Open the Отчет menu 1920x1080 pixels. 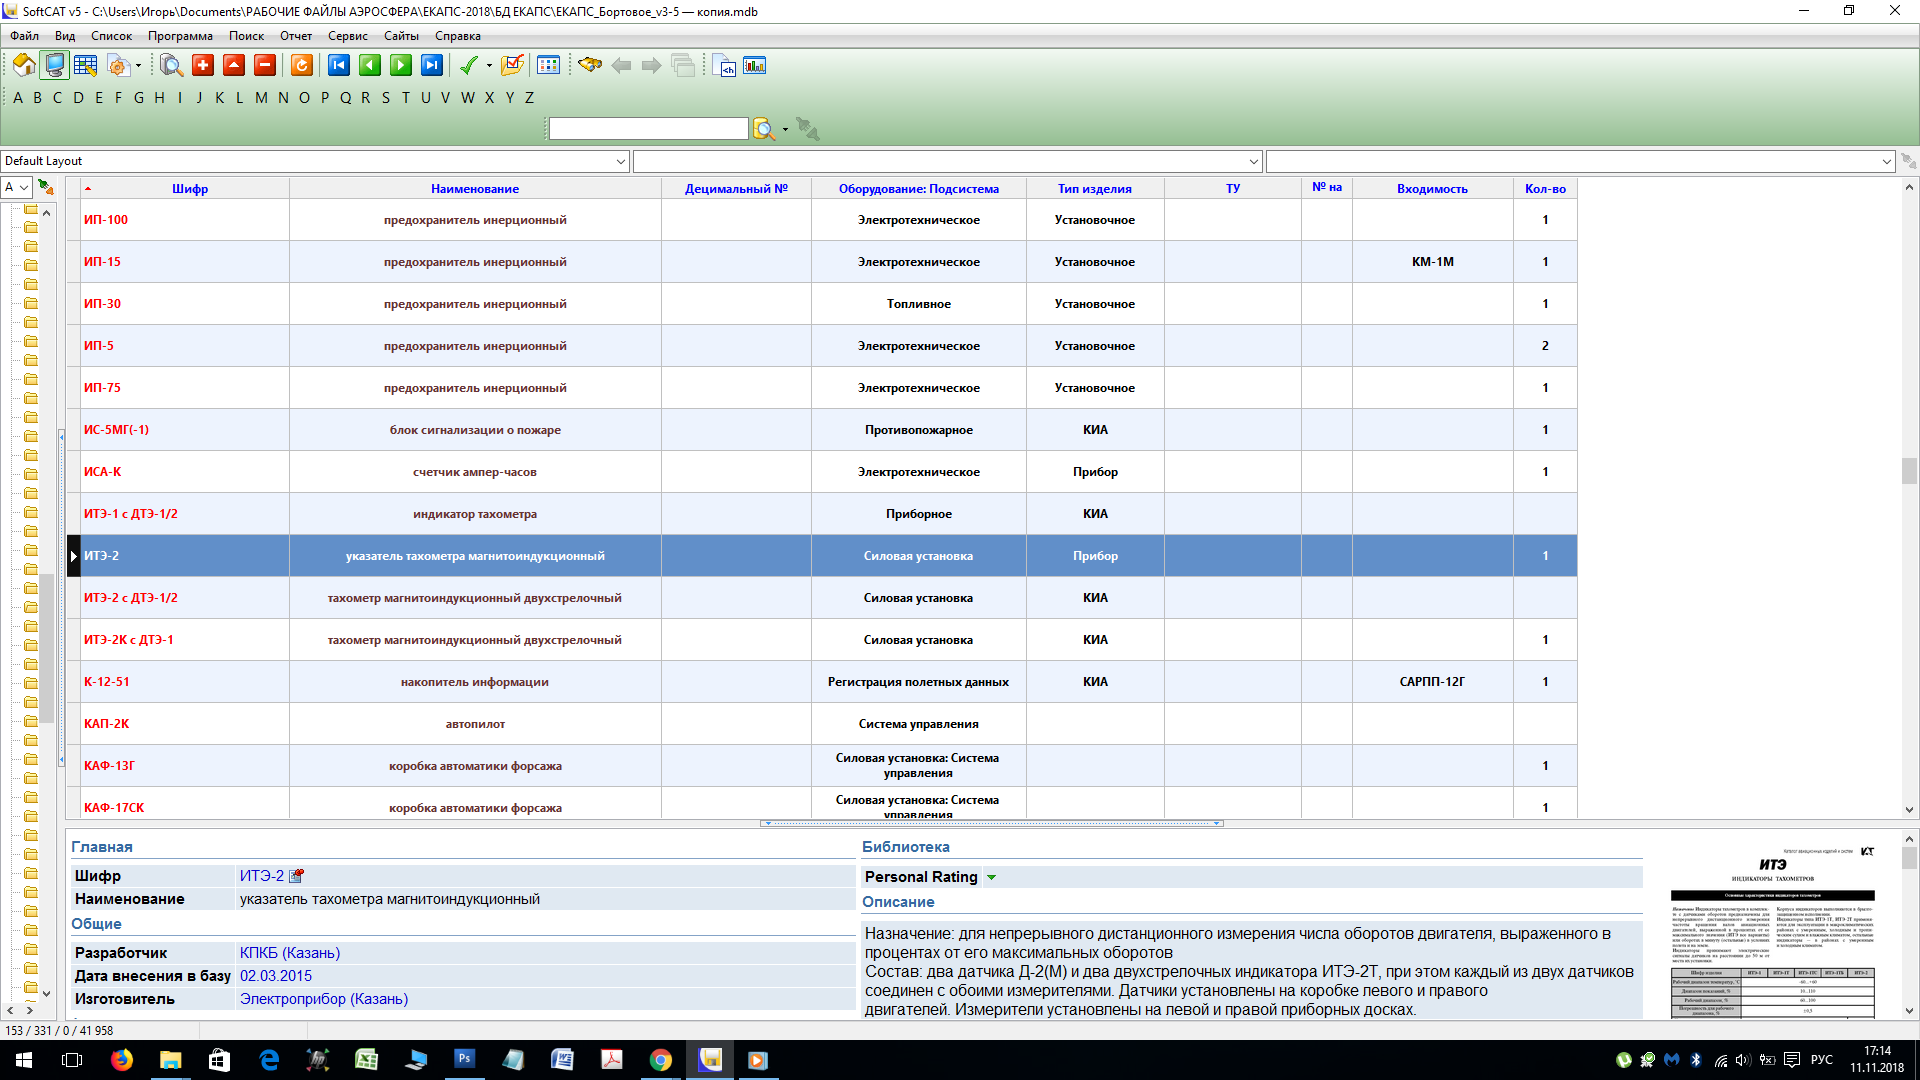point(296,36)
